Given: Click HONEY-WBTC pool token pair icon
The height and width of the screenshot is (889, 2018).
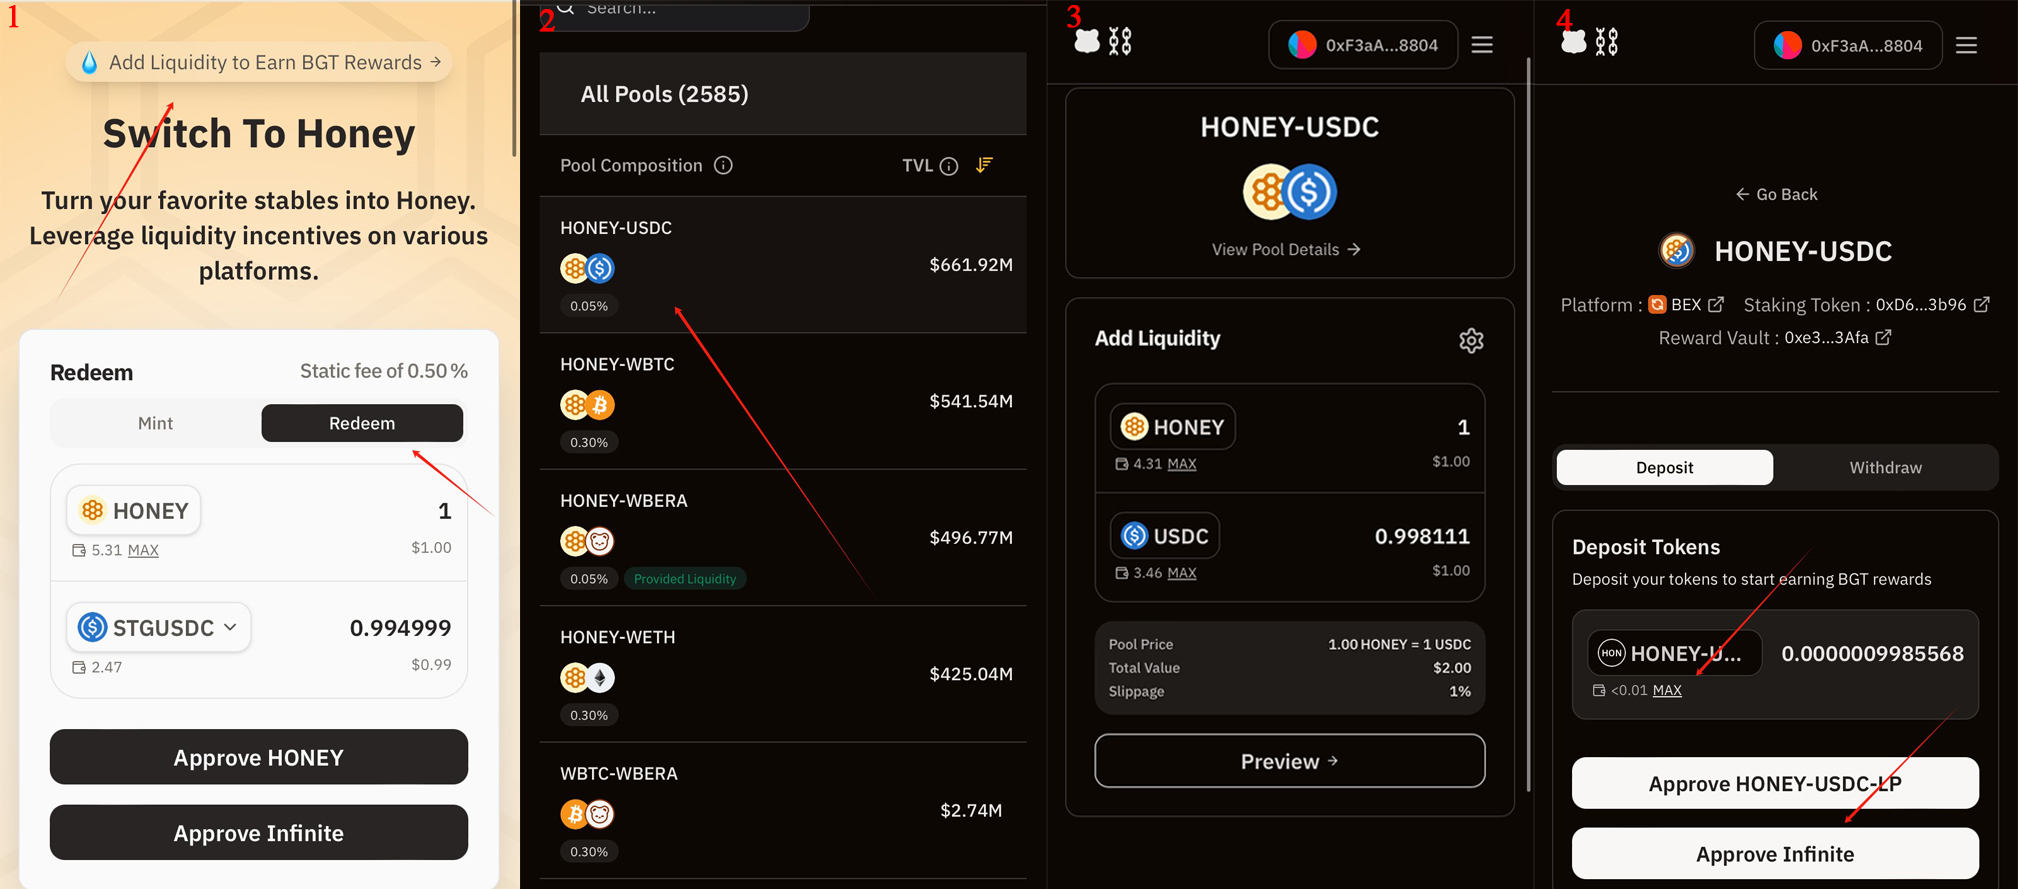Looking at the screenshot, I should [x=587, y=405].
